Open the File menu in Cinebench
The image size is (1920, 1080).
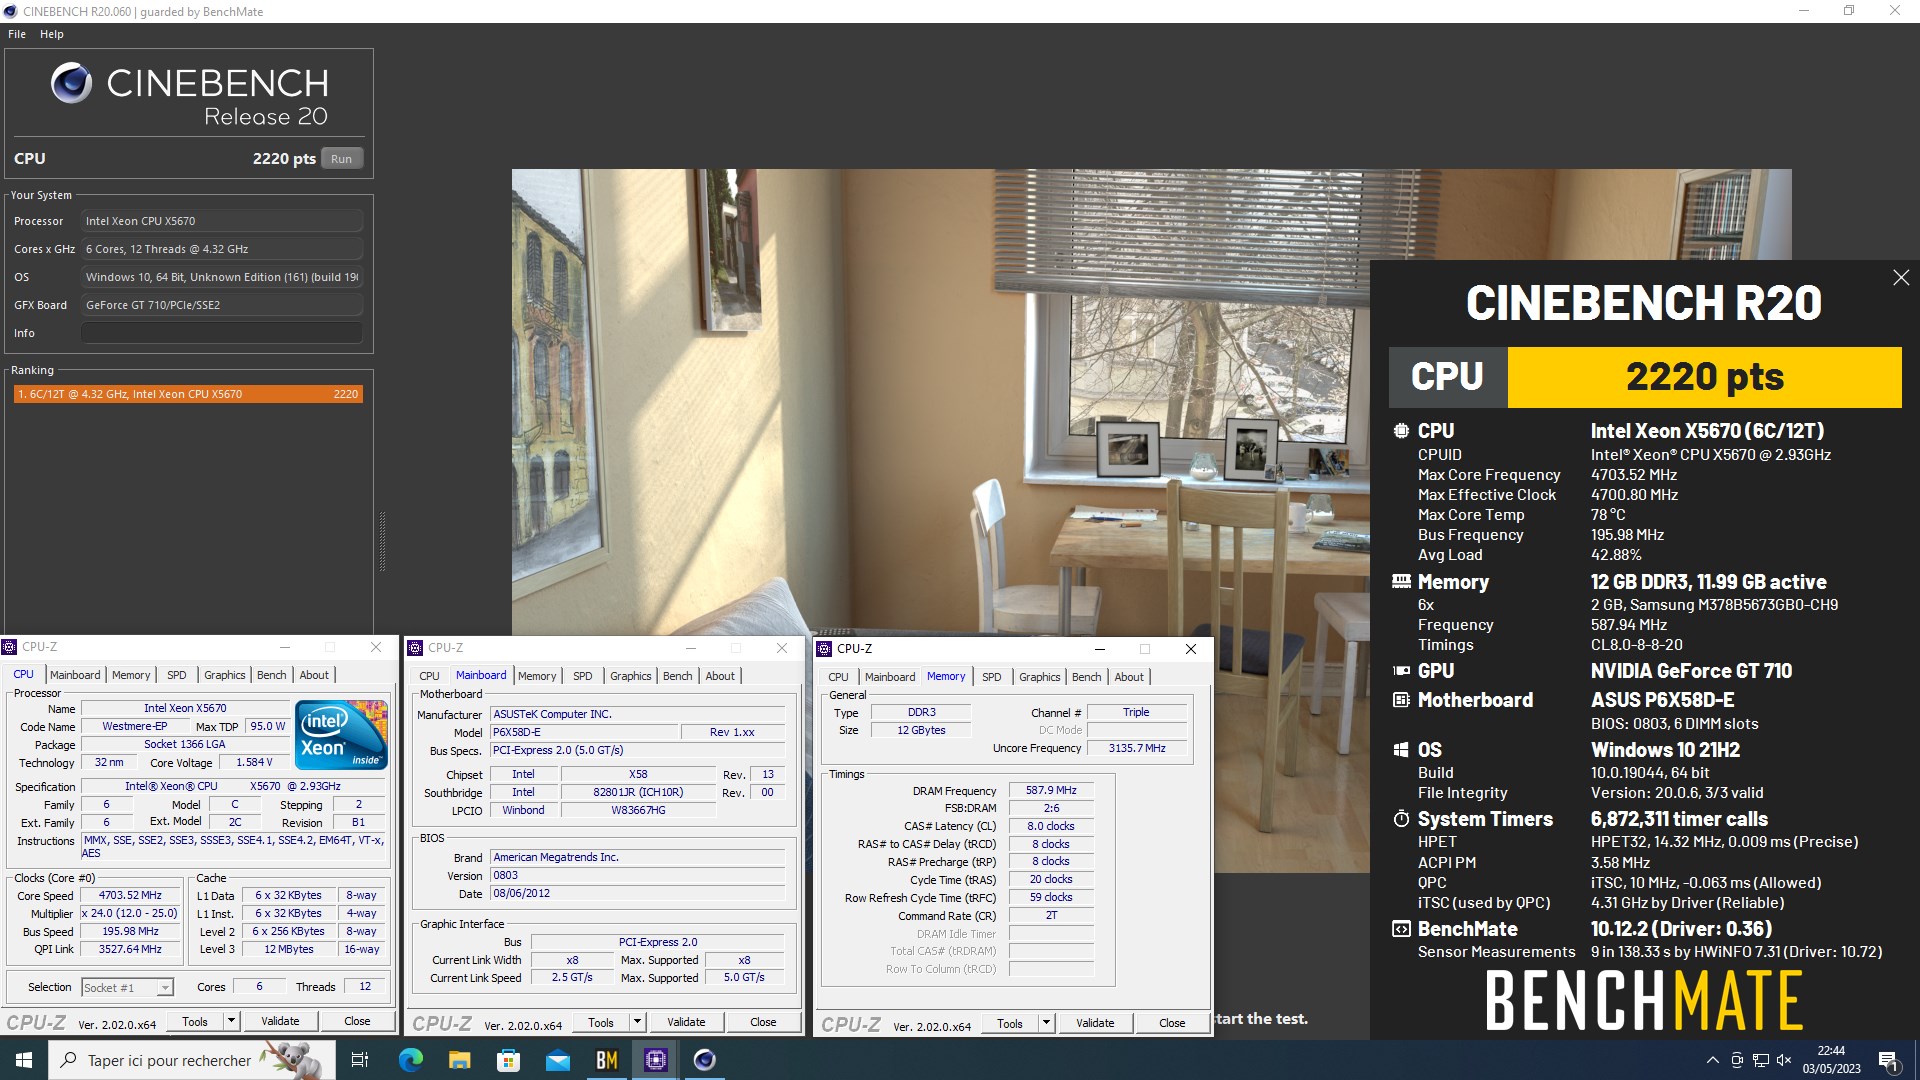[17, 34]
